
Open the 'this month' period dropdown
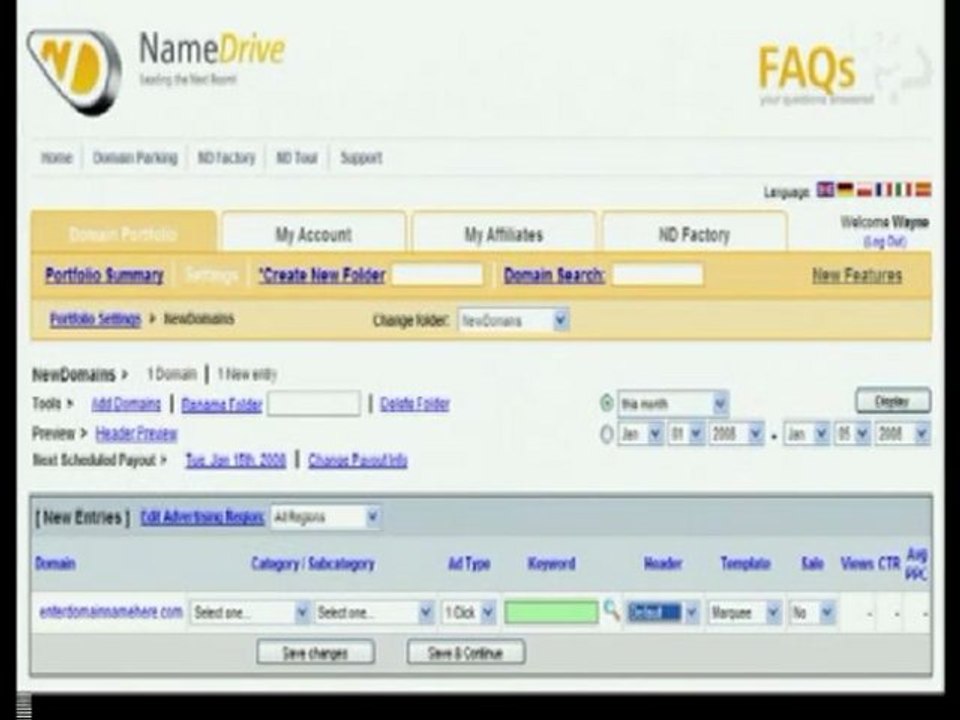coord(673,404)
